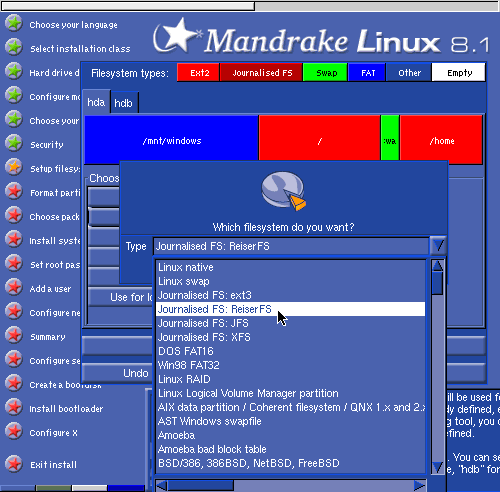Click the install progress bar at top
The width and height of the screenshot is (500, 492).
pos(250,6)
